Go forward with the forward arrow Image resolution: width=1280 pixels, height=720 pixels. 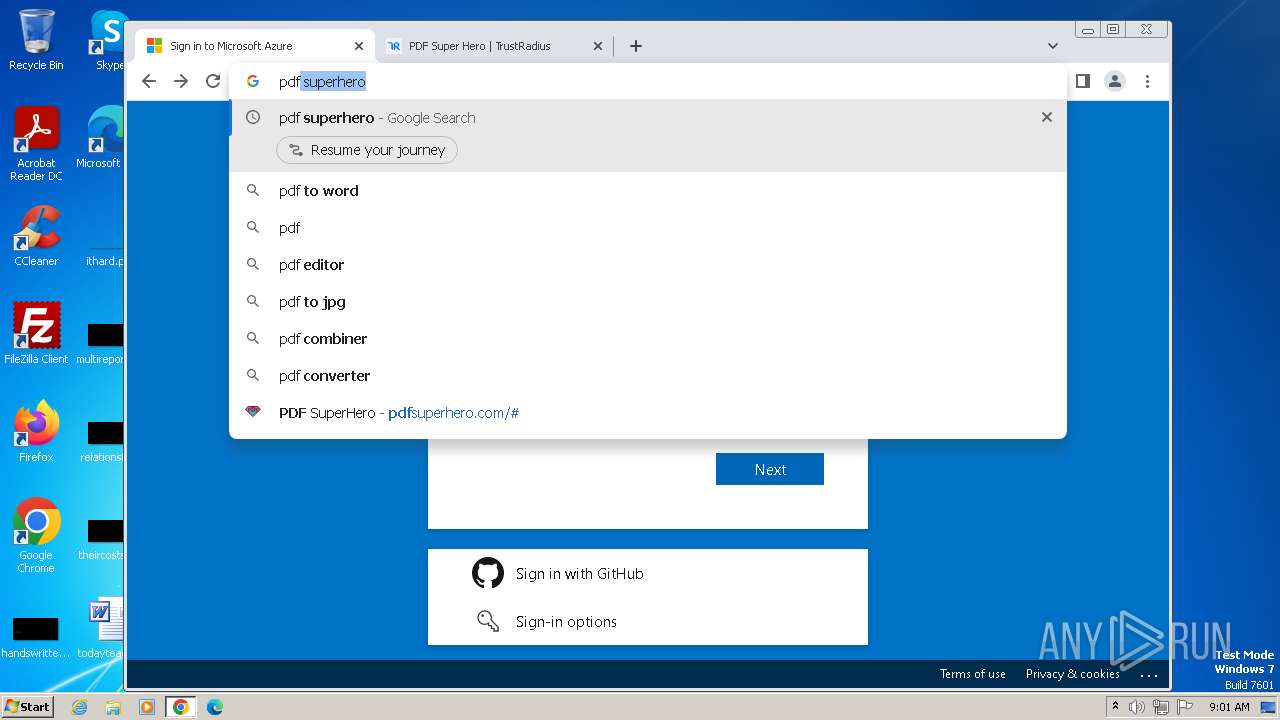(x=181, y=81)
